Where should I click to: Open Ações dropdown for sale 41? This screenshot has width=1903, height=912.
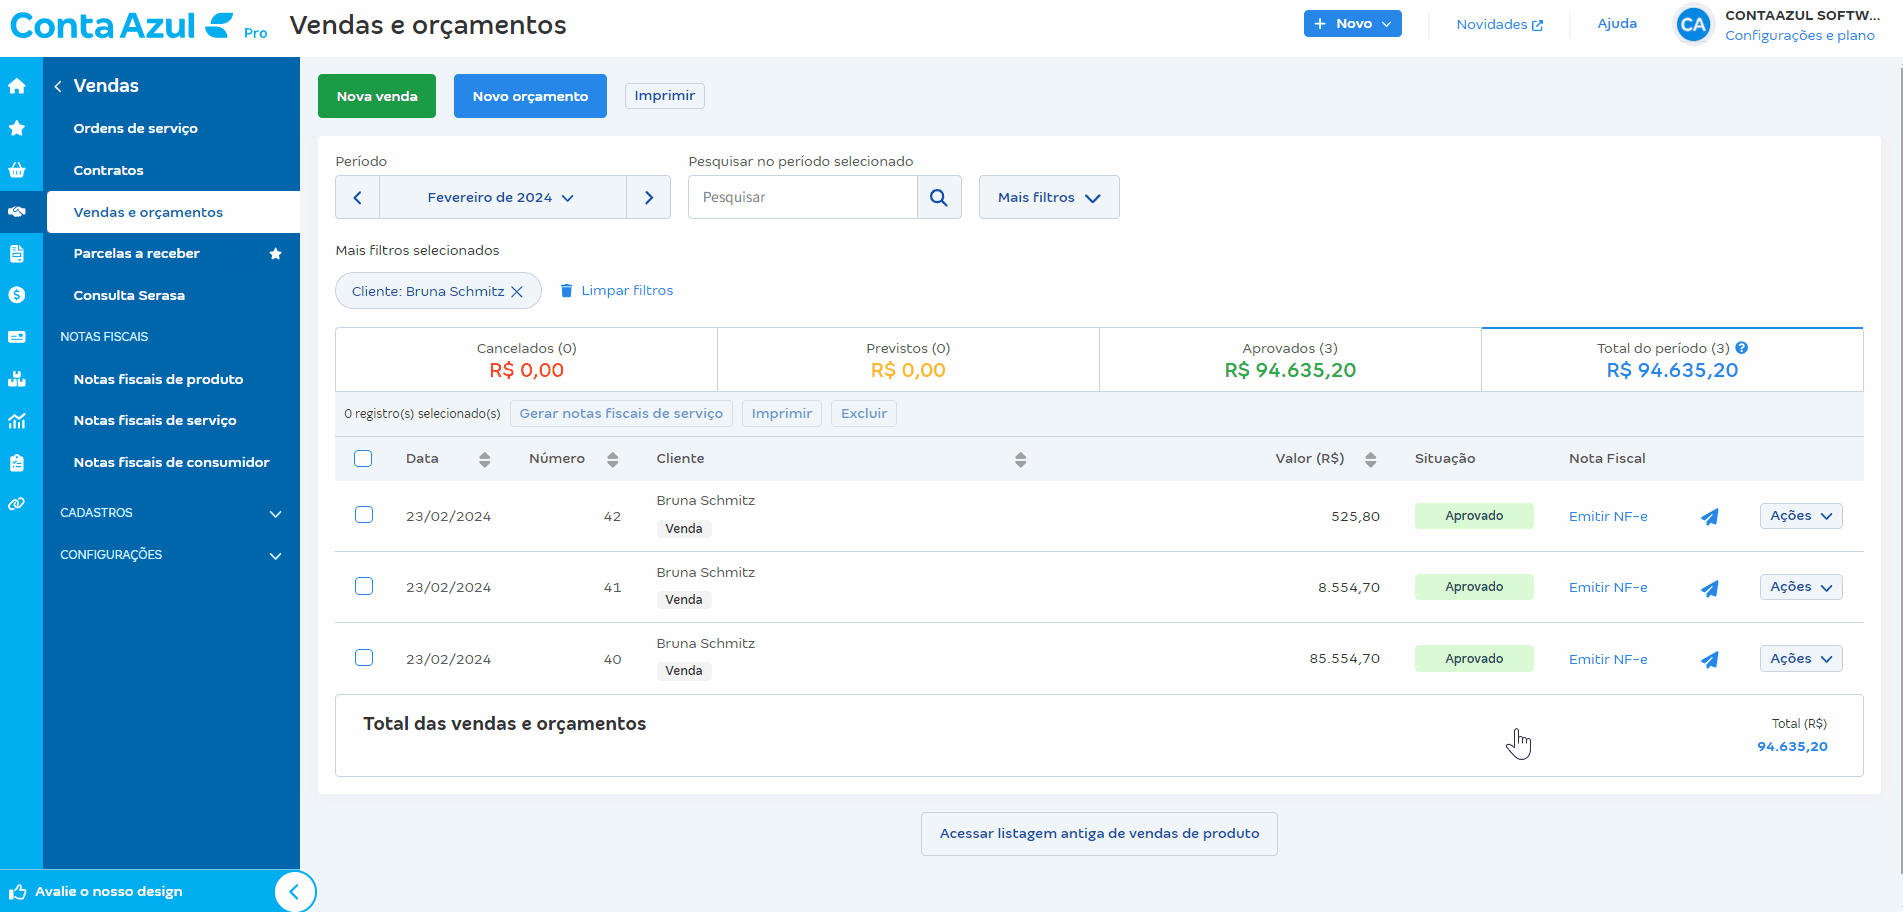coord(1800,587)
